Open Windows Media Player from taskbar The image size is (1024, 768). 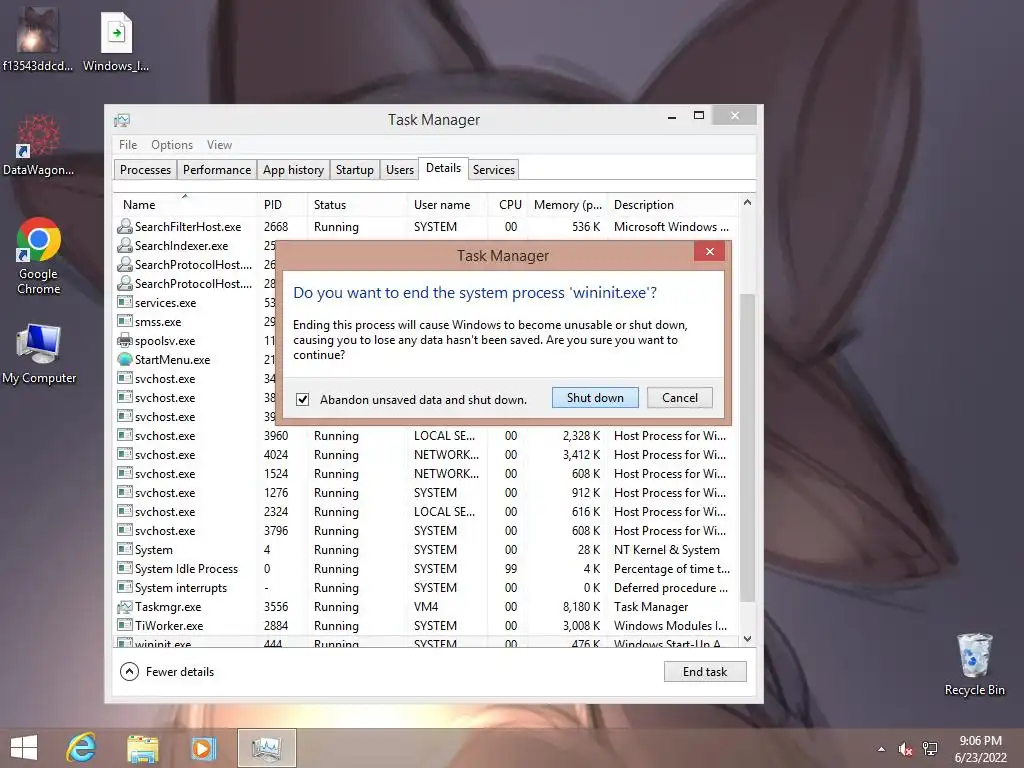click(x=203, y=748)
